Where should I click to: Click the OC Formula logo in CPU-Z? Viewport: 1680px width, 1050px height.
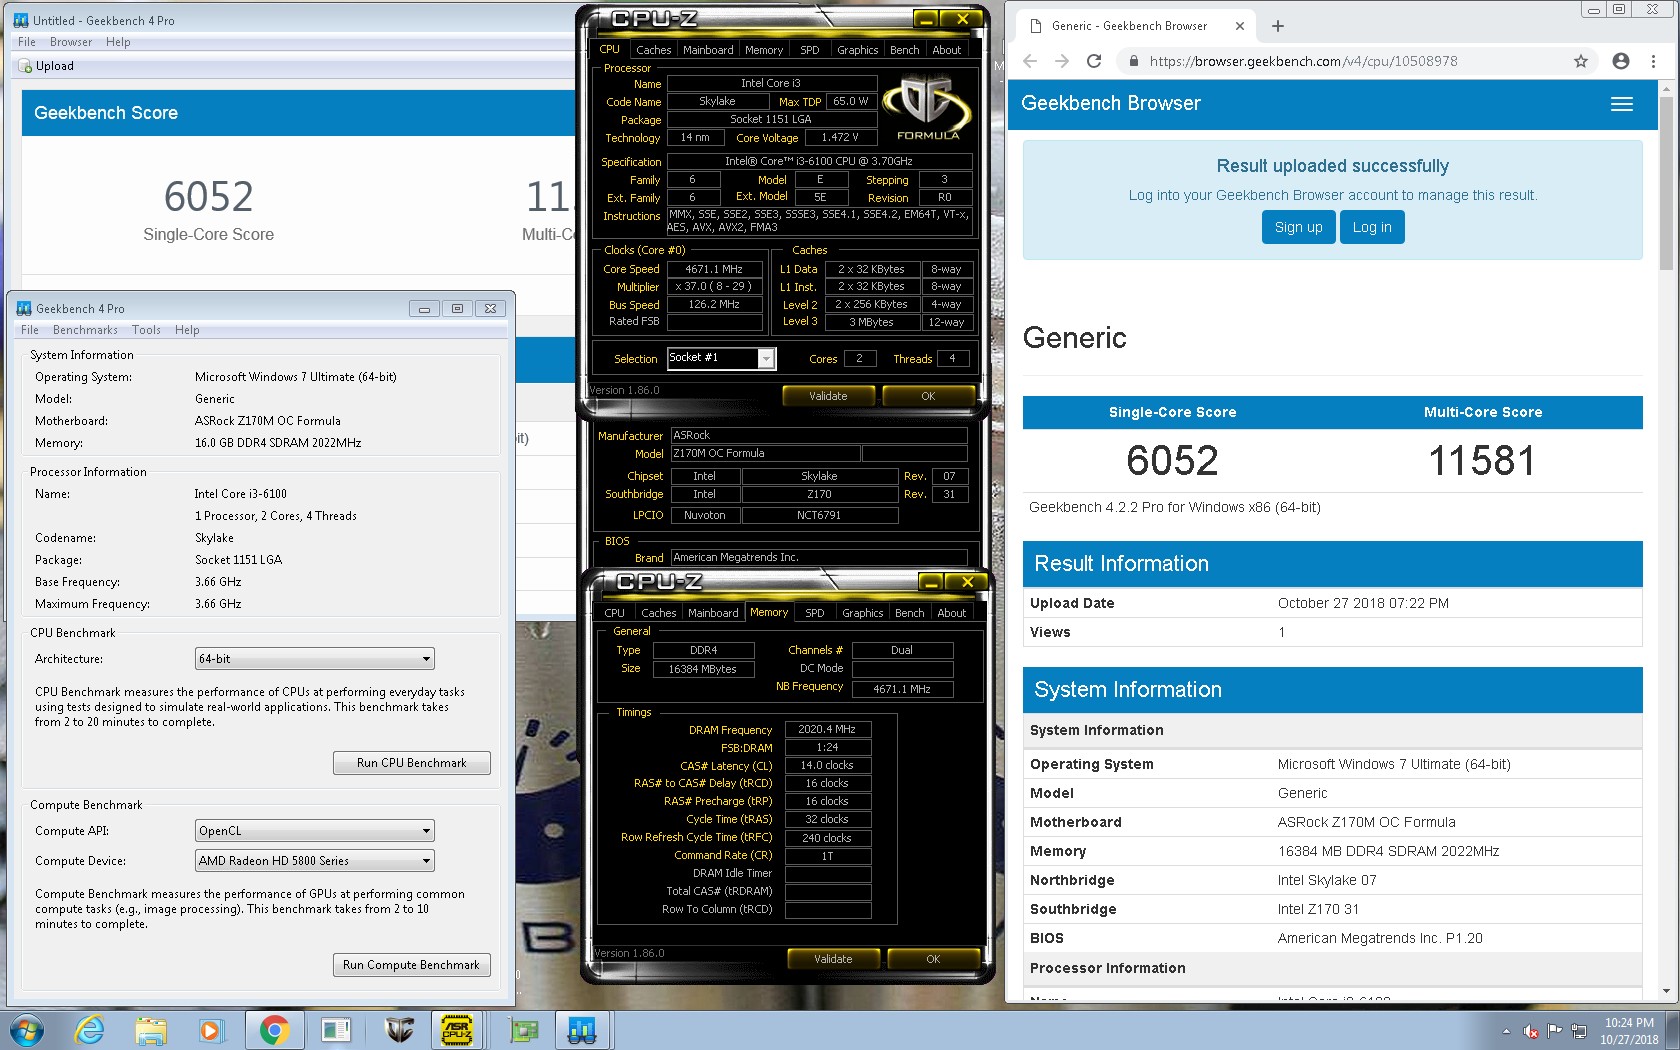(928, 109)
